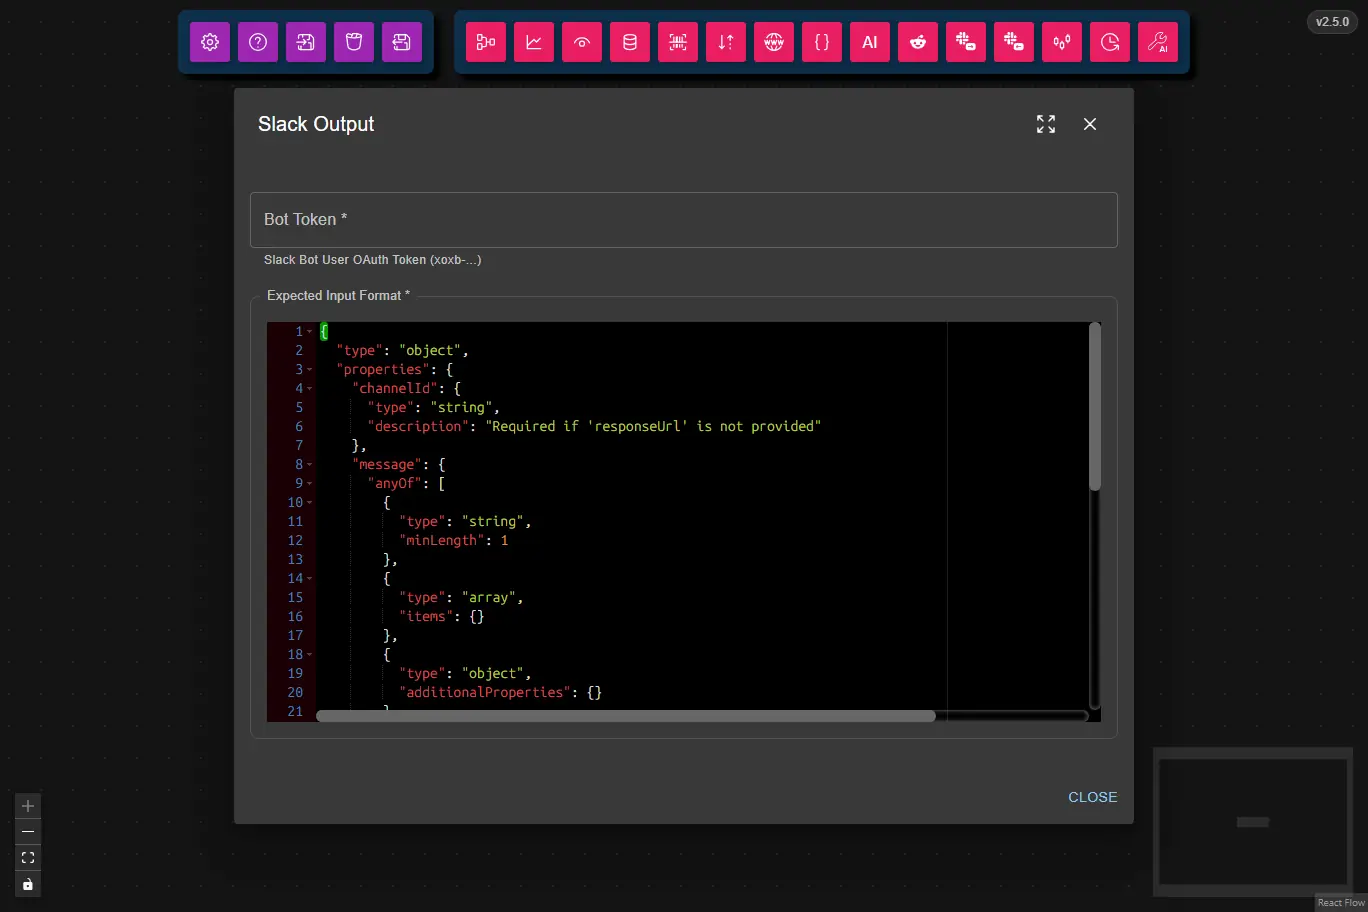Collapse the "properties" block fold arrow

click(310, 370)
